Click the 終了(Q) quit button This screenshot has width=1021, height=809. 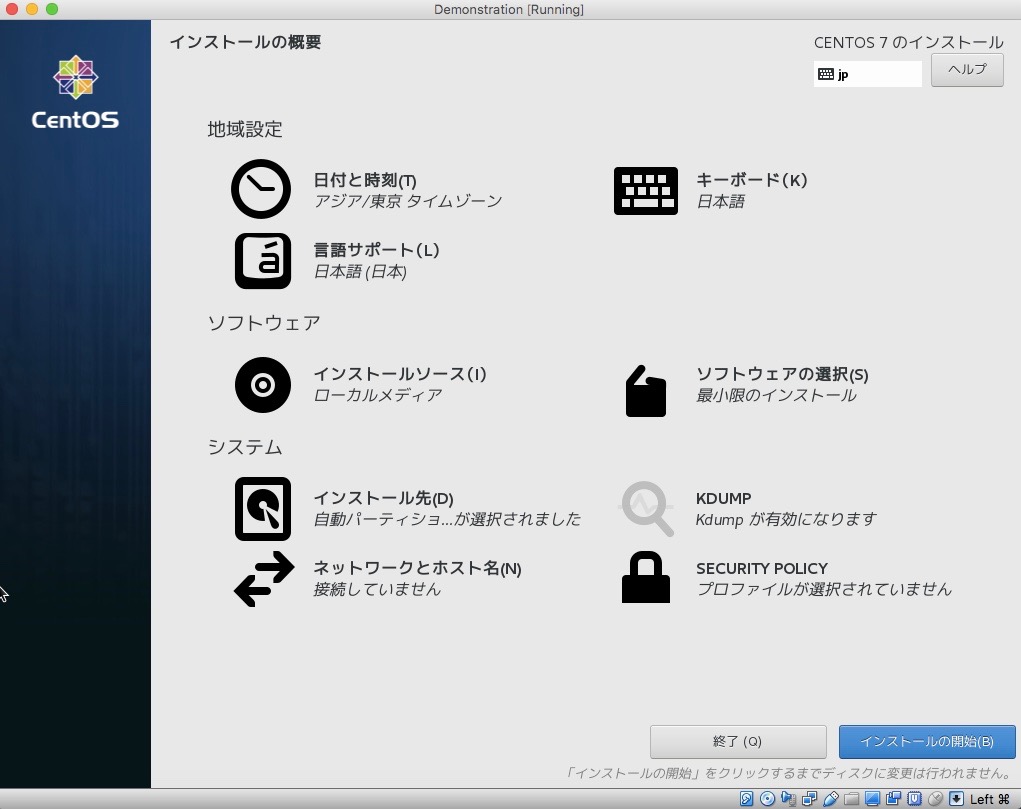click(738, 742)
